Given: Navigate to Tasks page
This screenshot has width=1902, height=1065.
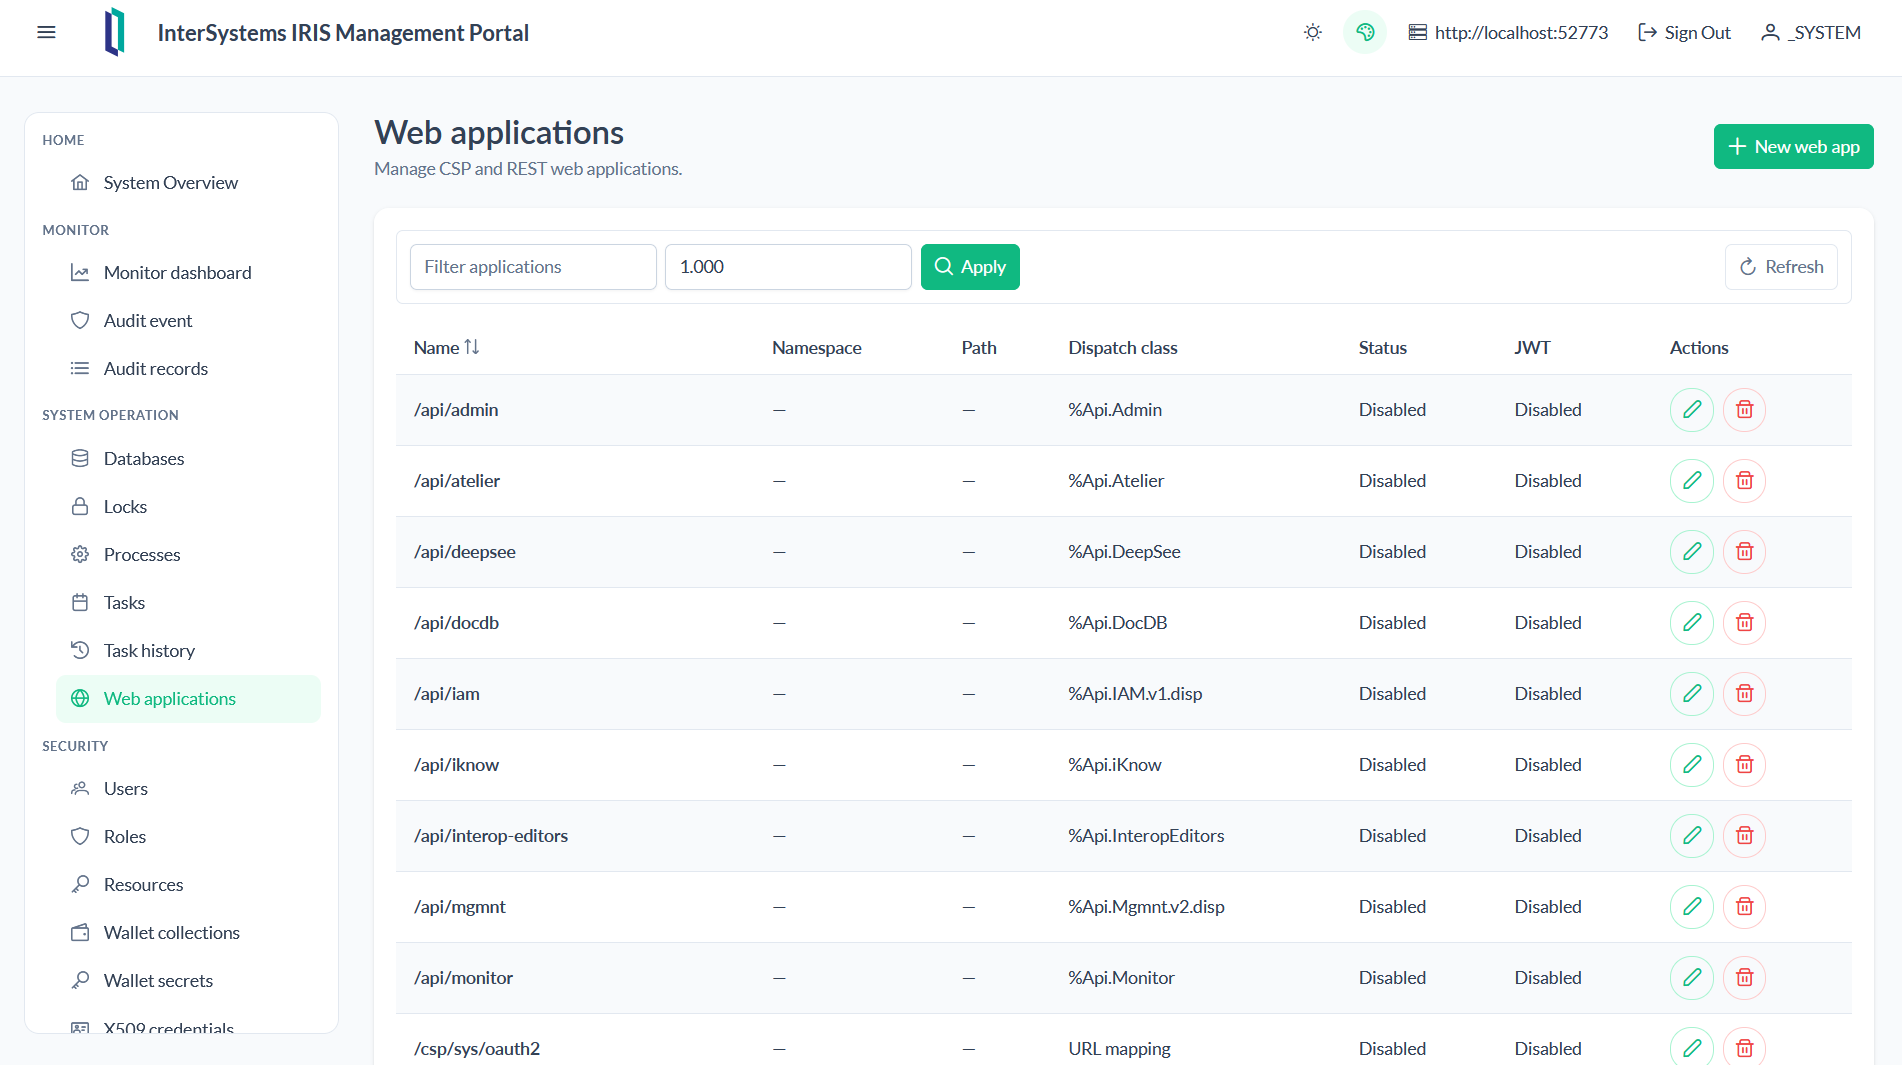Looking at the screenshot, I should [188, 603].
